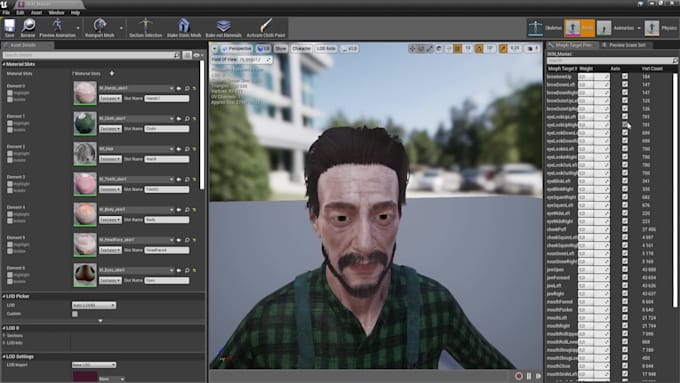Click the viewport Character button

[x=301, y=49]
